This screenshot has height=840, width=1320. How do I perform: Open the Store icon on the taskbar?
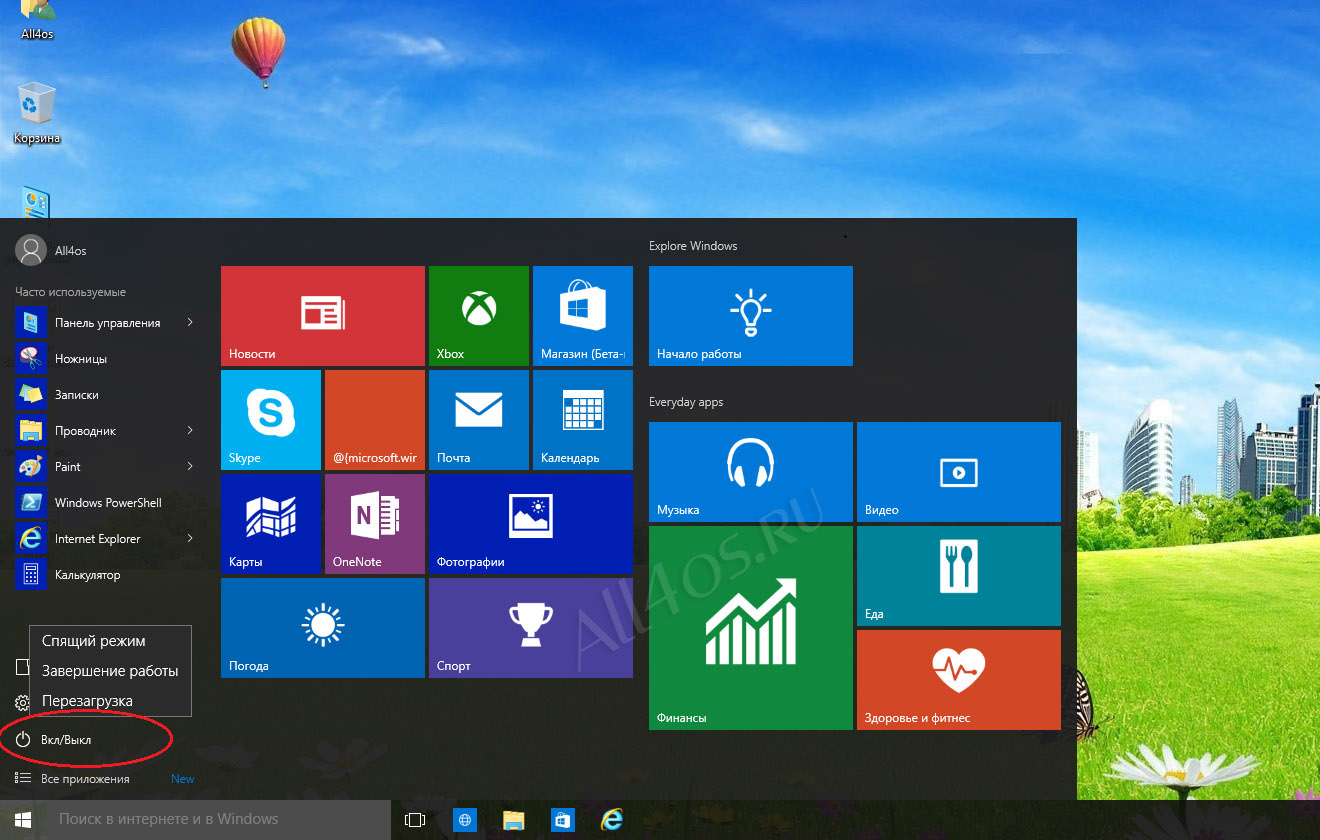[563, 820]
